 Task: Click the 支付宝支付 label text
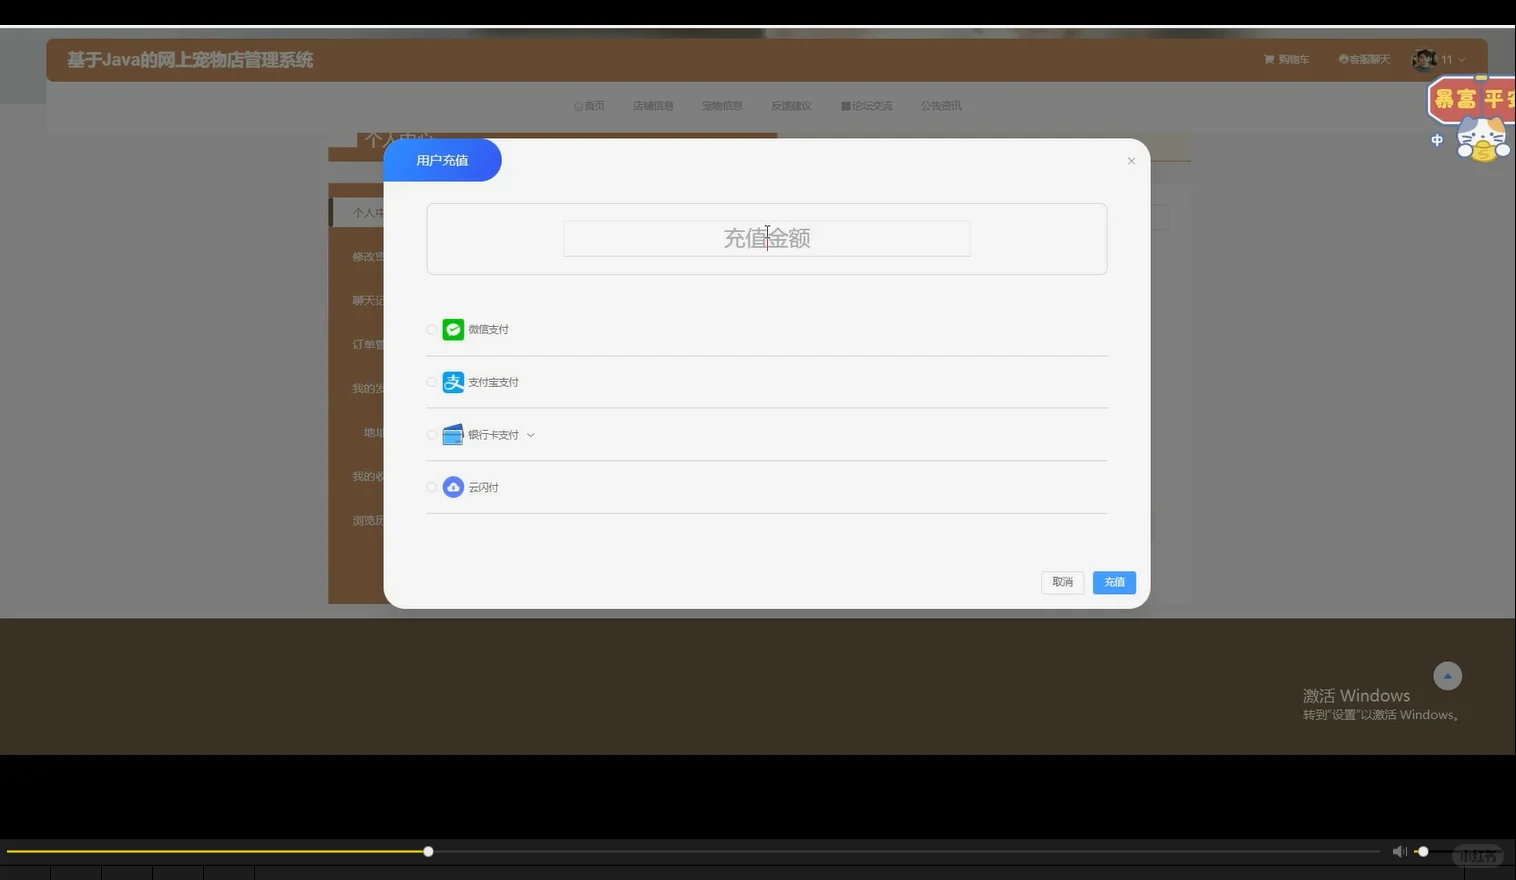[x=493, y=382]
